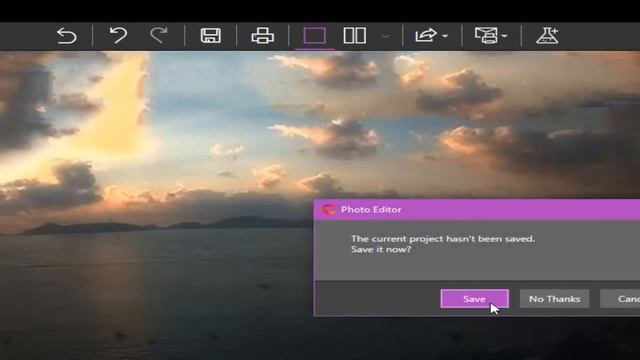Cancel the unsaved project prompt

tap(620, 299)
